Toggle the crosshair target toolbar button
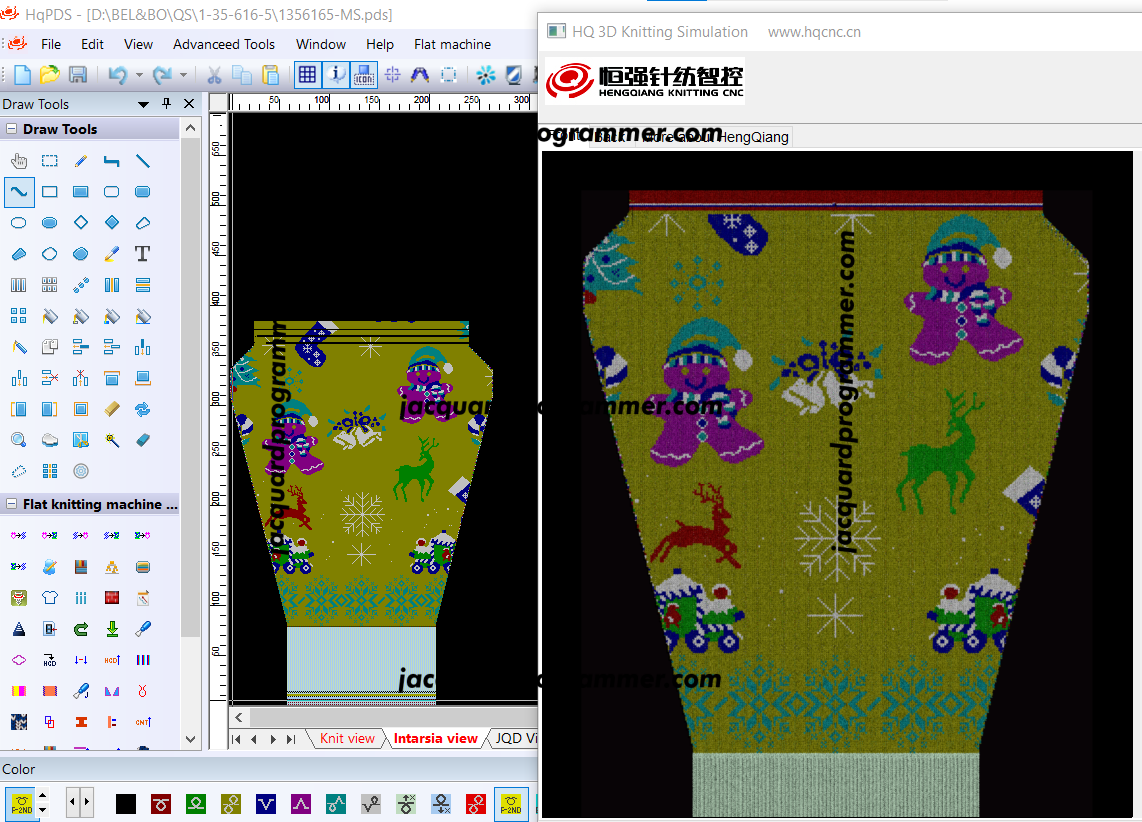 (x=393, y=74)
